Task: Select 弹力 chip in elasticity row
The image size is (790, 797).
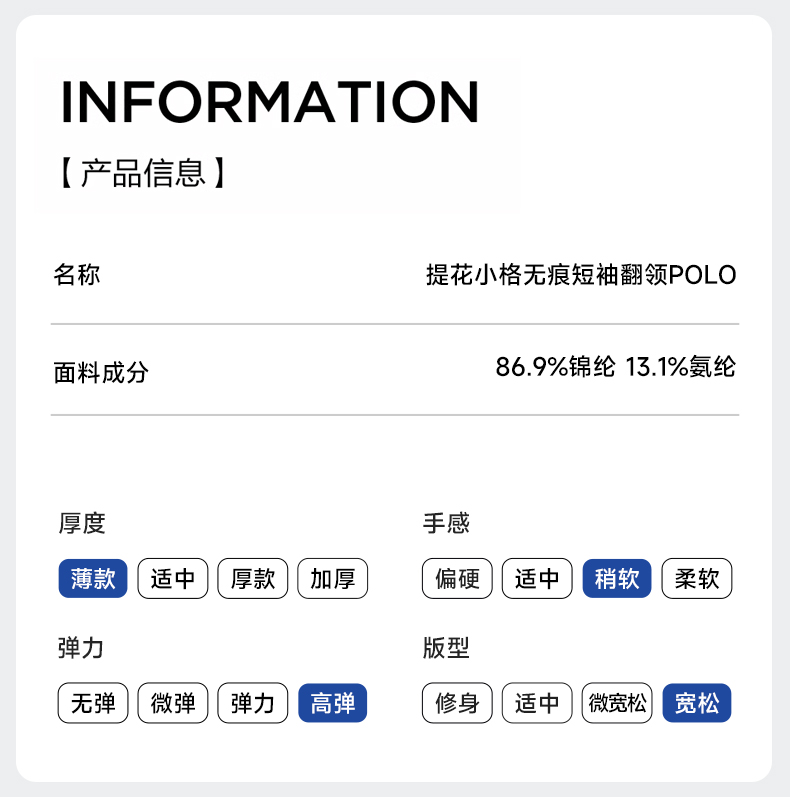Action: [x=253, y=704]
